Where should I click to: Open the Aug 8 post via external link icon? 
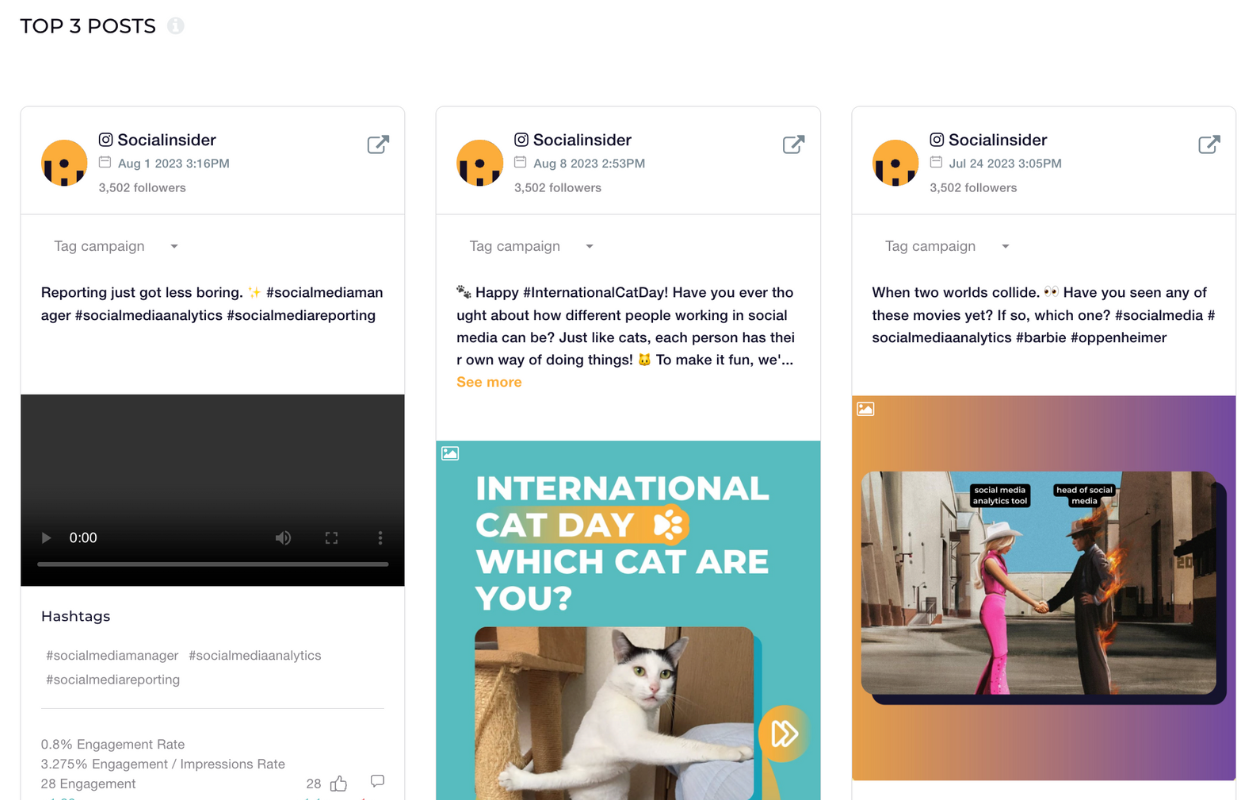coord(794,144)
